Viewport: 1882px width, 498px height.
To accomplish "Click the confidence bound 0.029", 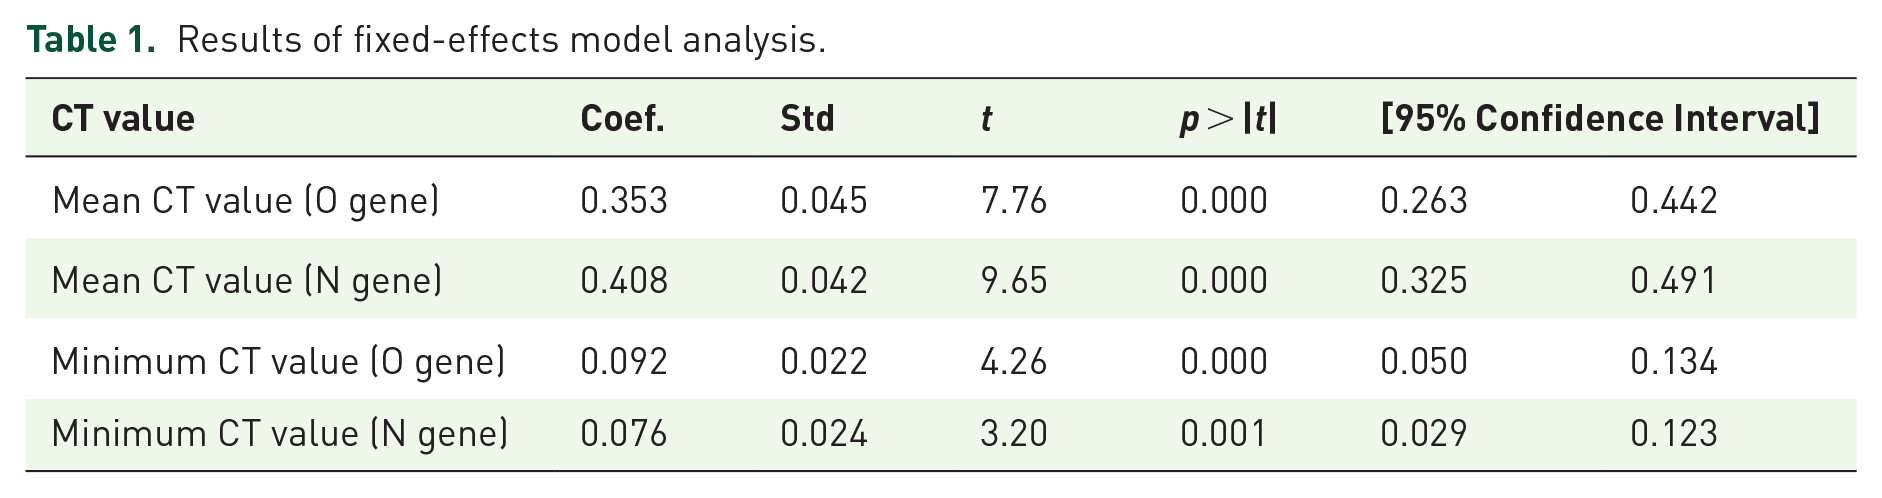I will point(1424,434).
